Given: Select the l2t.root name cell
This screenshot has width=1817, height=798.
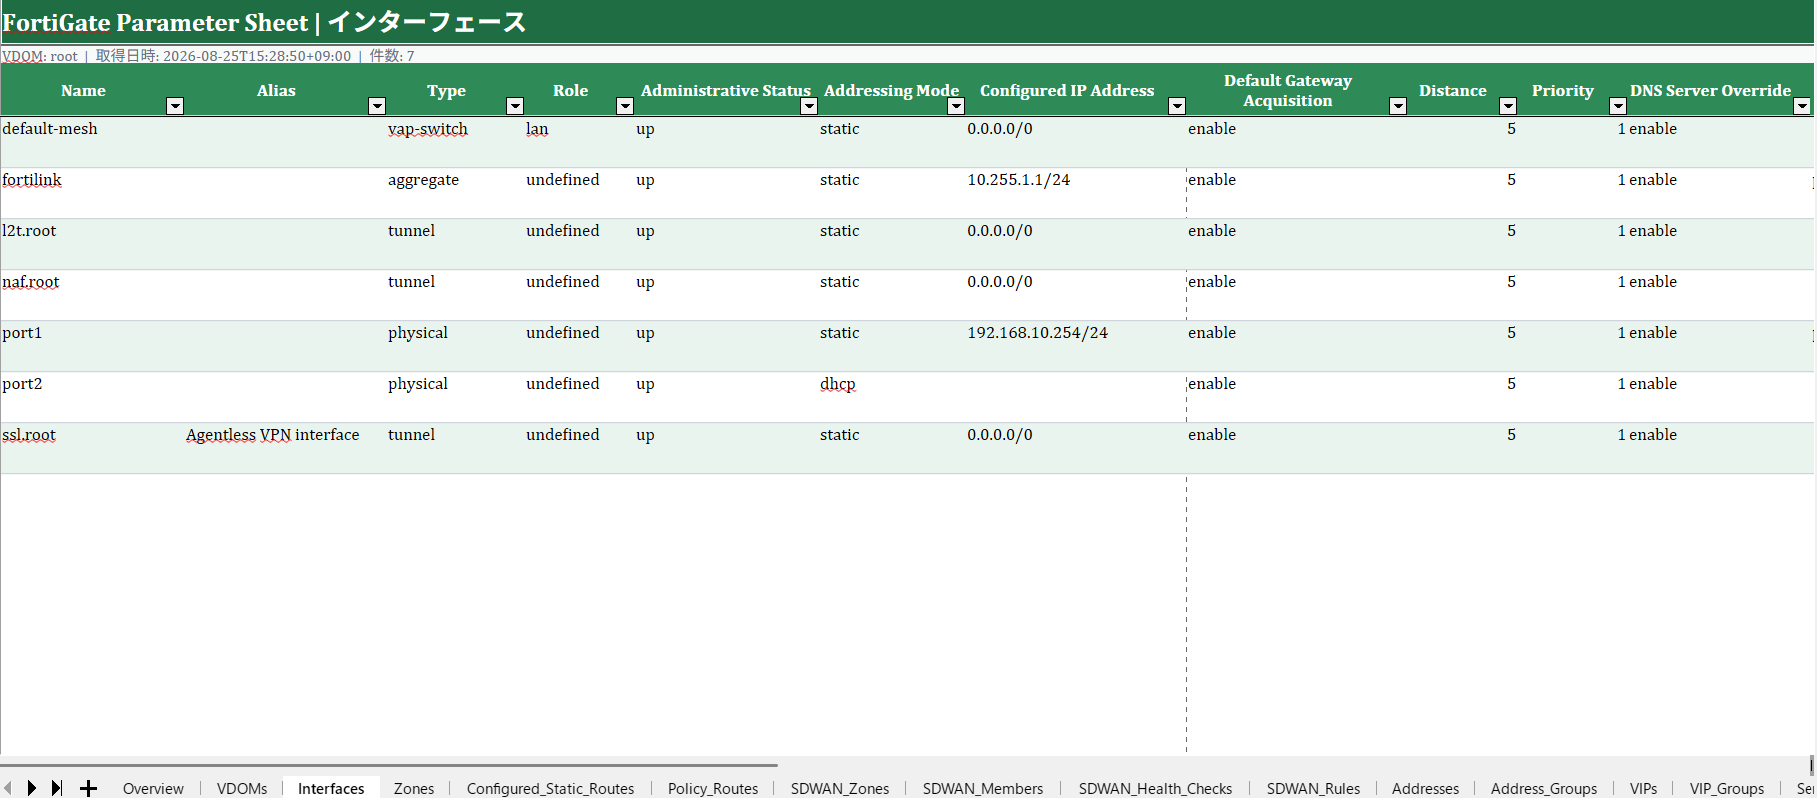Looking at the screenshot, I should point(92,244).
